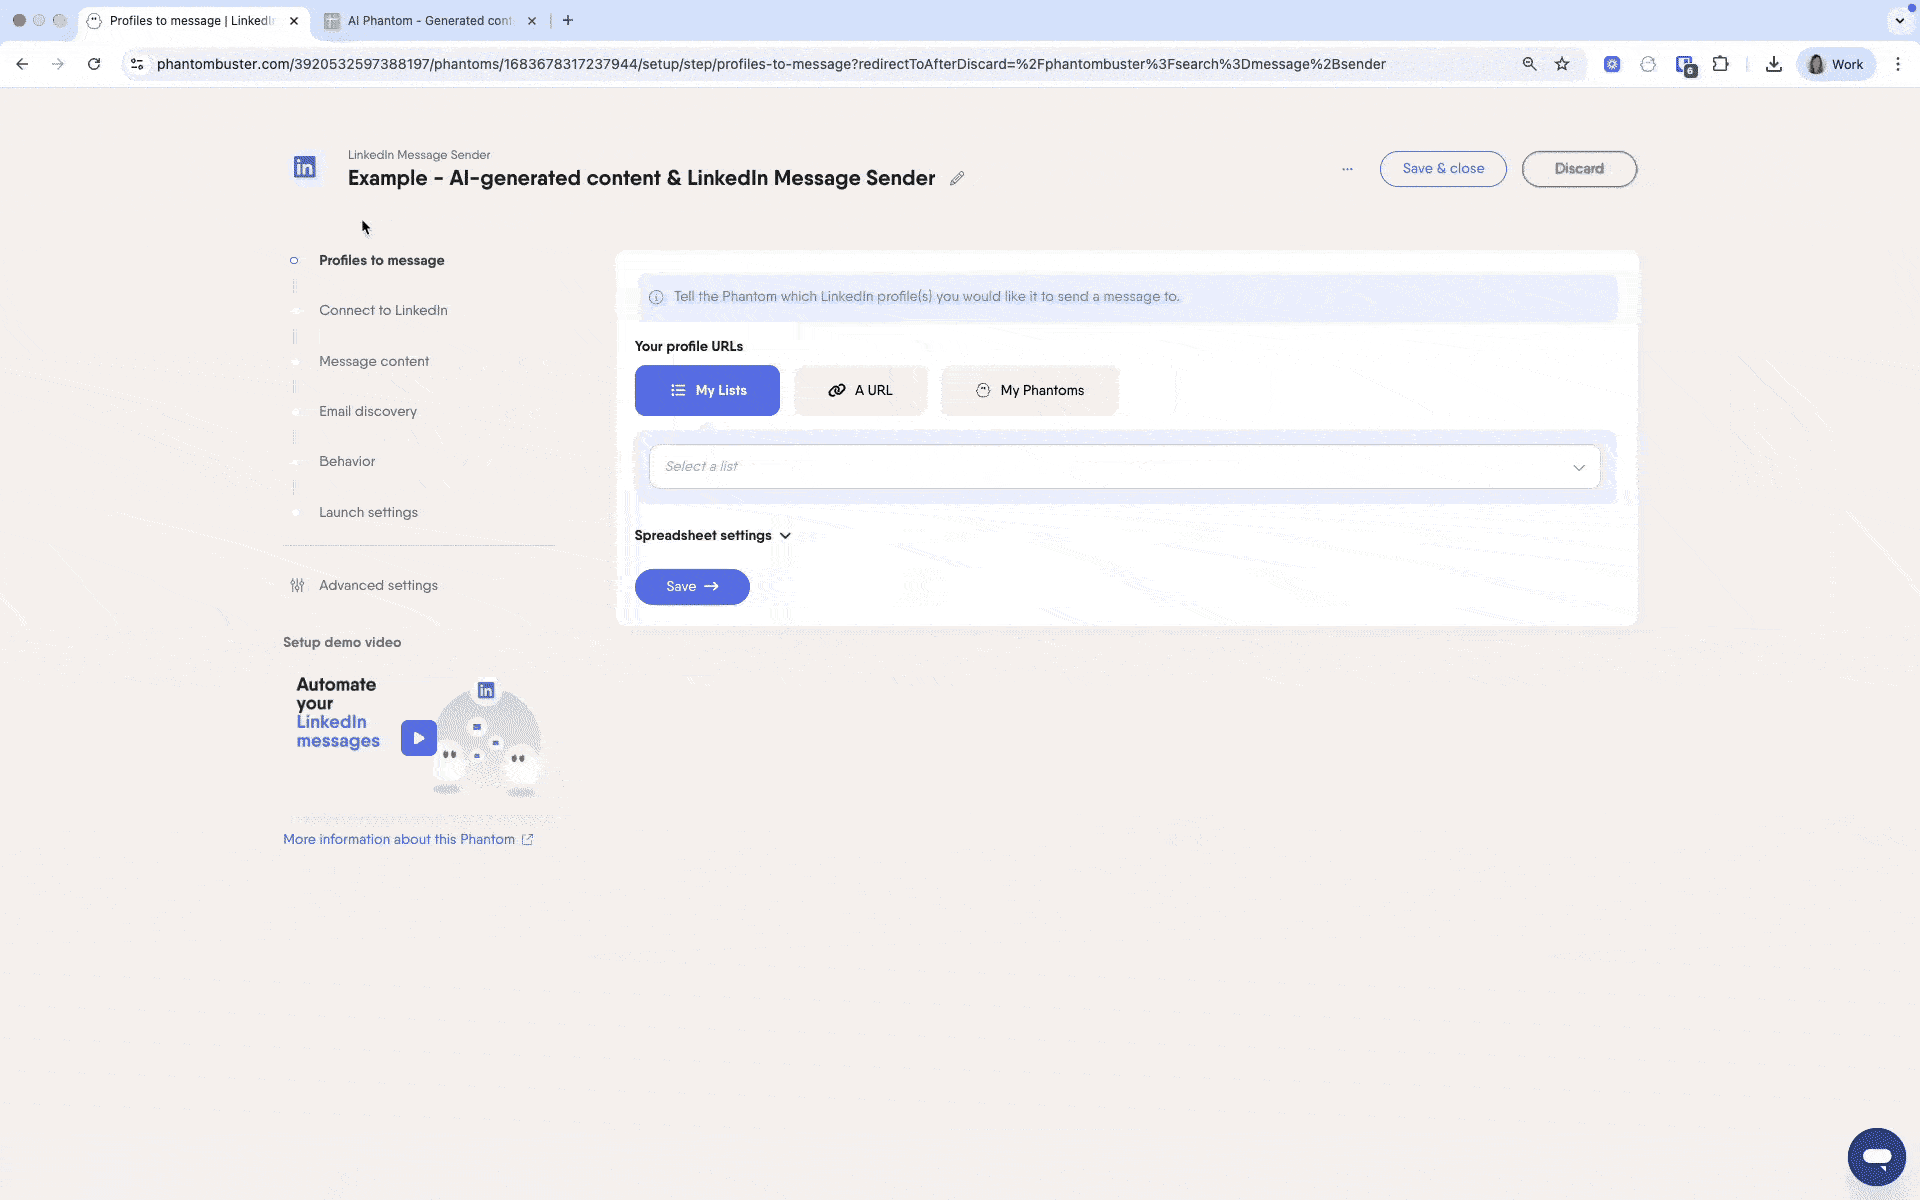This screenshot has width=1920, height=1200.
Task: Select the A URL option
Action: pos(860,390)
